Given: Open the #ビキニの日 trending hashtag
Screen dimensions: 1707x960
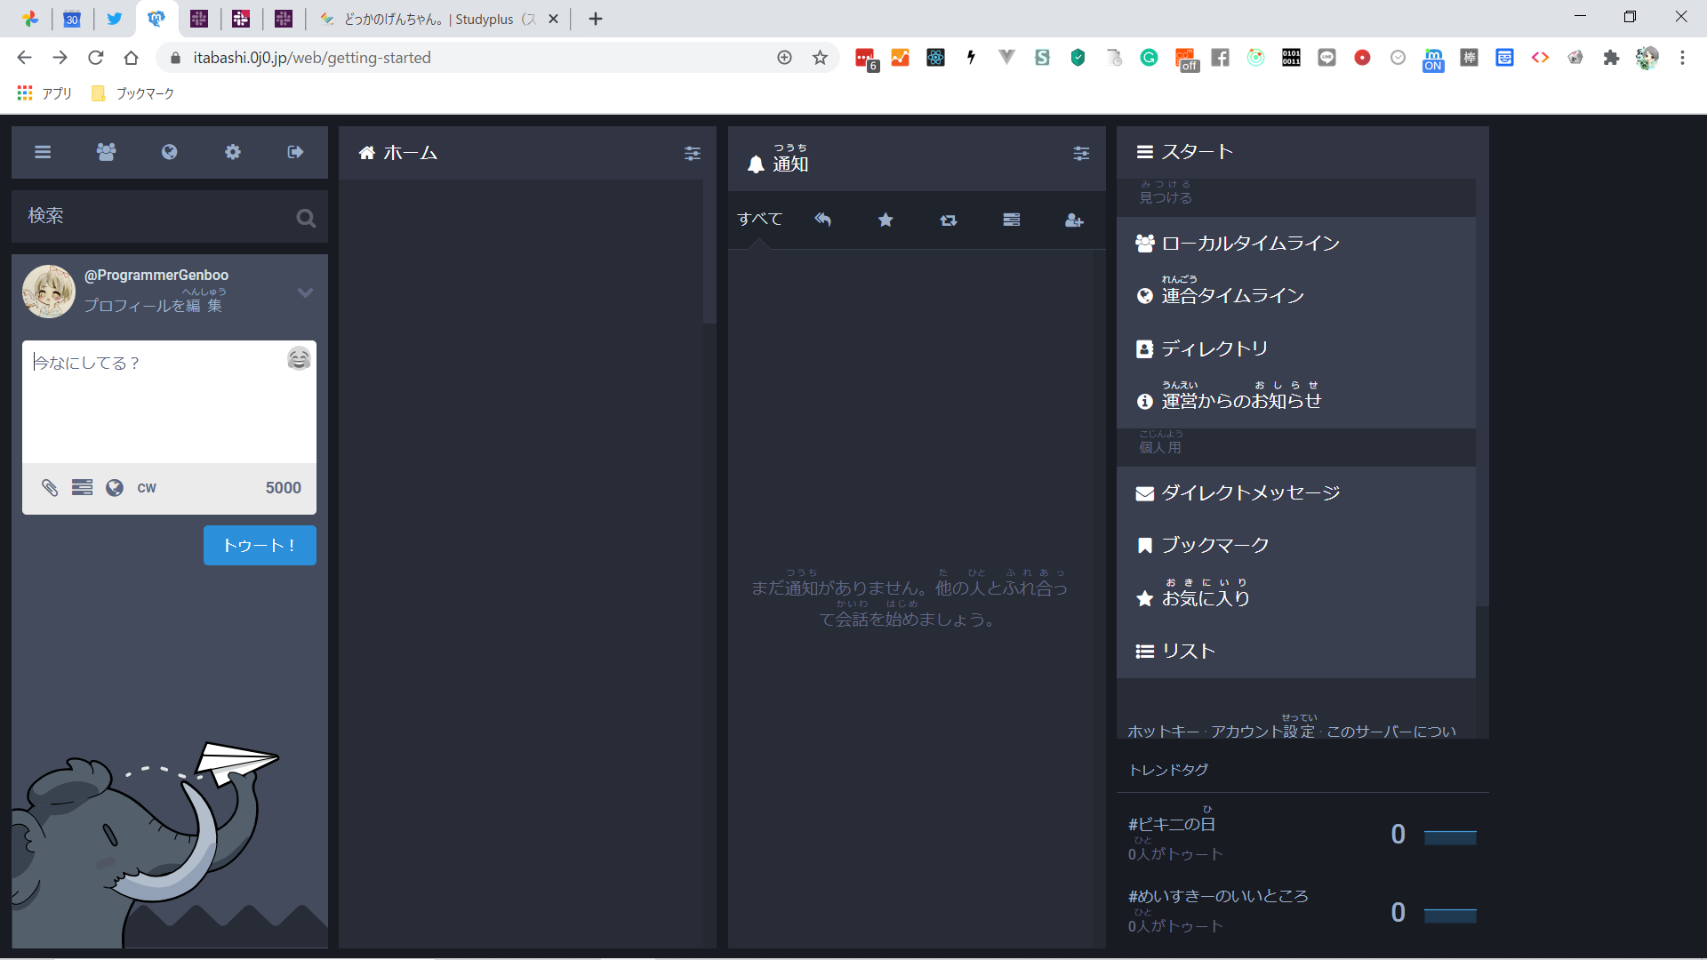Looking at the screenshot, I should tap(1172, 824).
